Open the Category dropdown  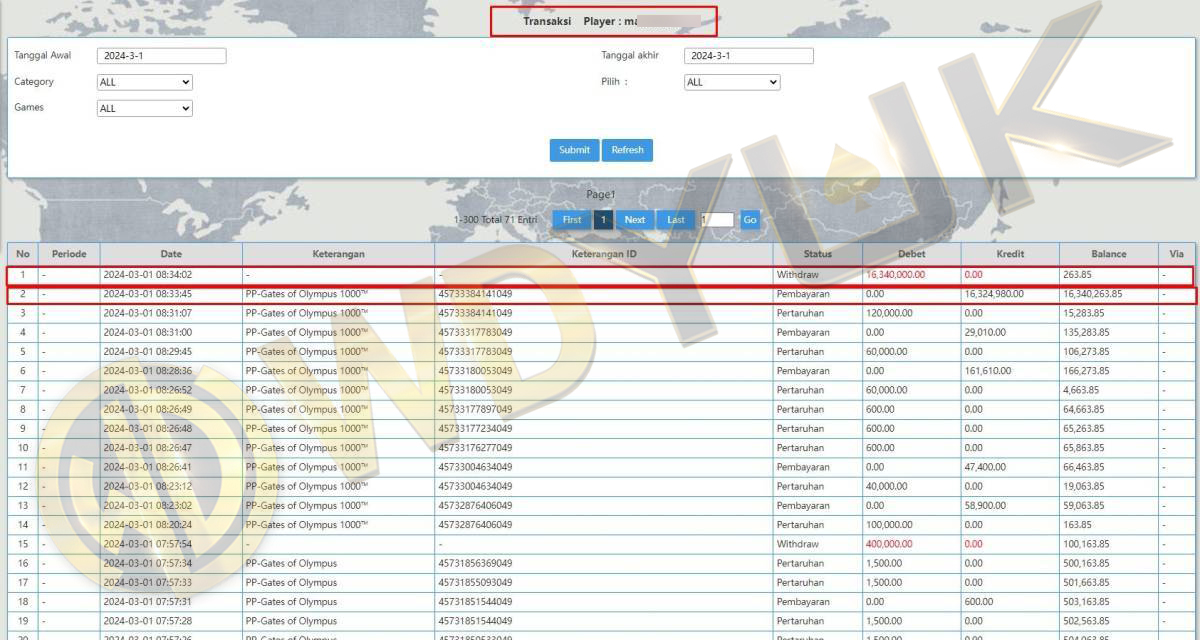pos(144,82)
